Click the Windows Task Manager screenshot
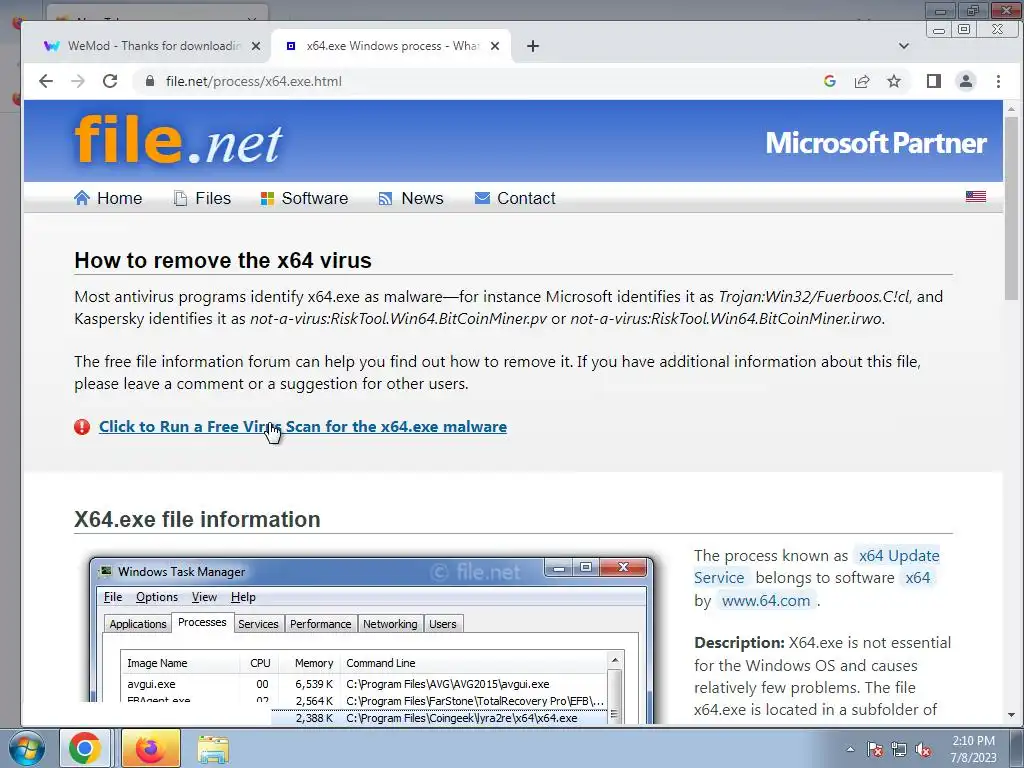This screenshot has width=1024, height=768. [371, 640]
